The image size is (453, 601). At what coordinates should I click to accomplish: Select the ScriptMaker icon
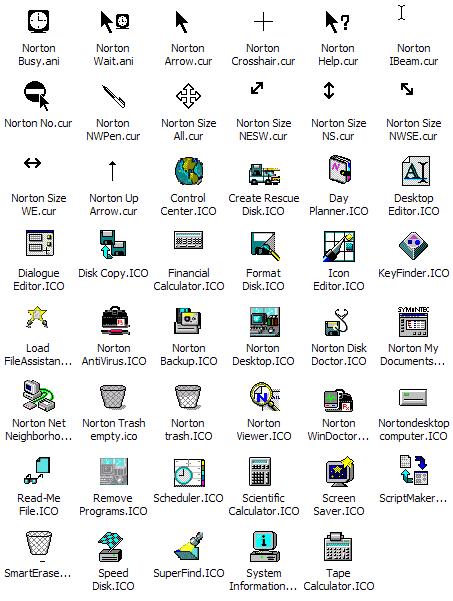pos(414,470)
